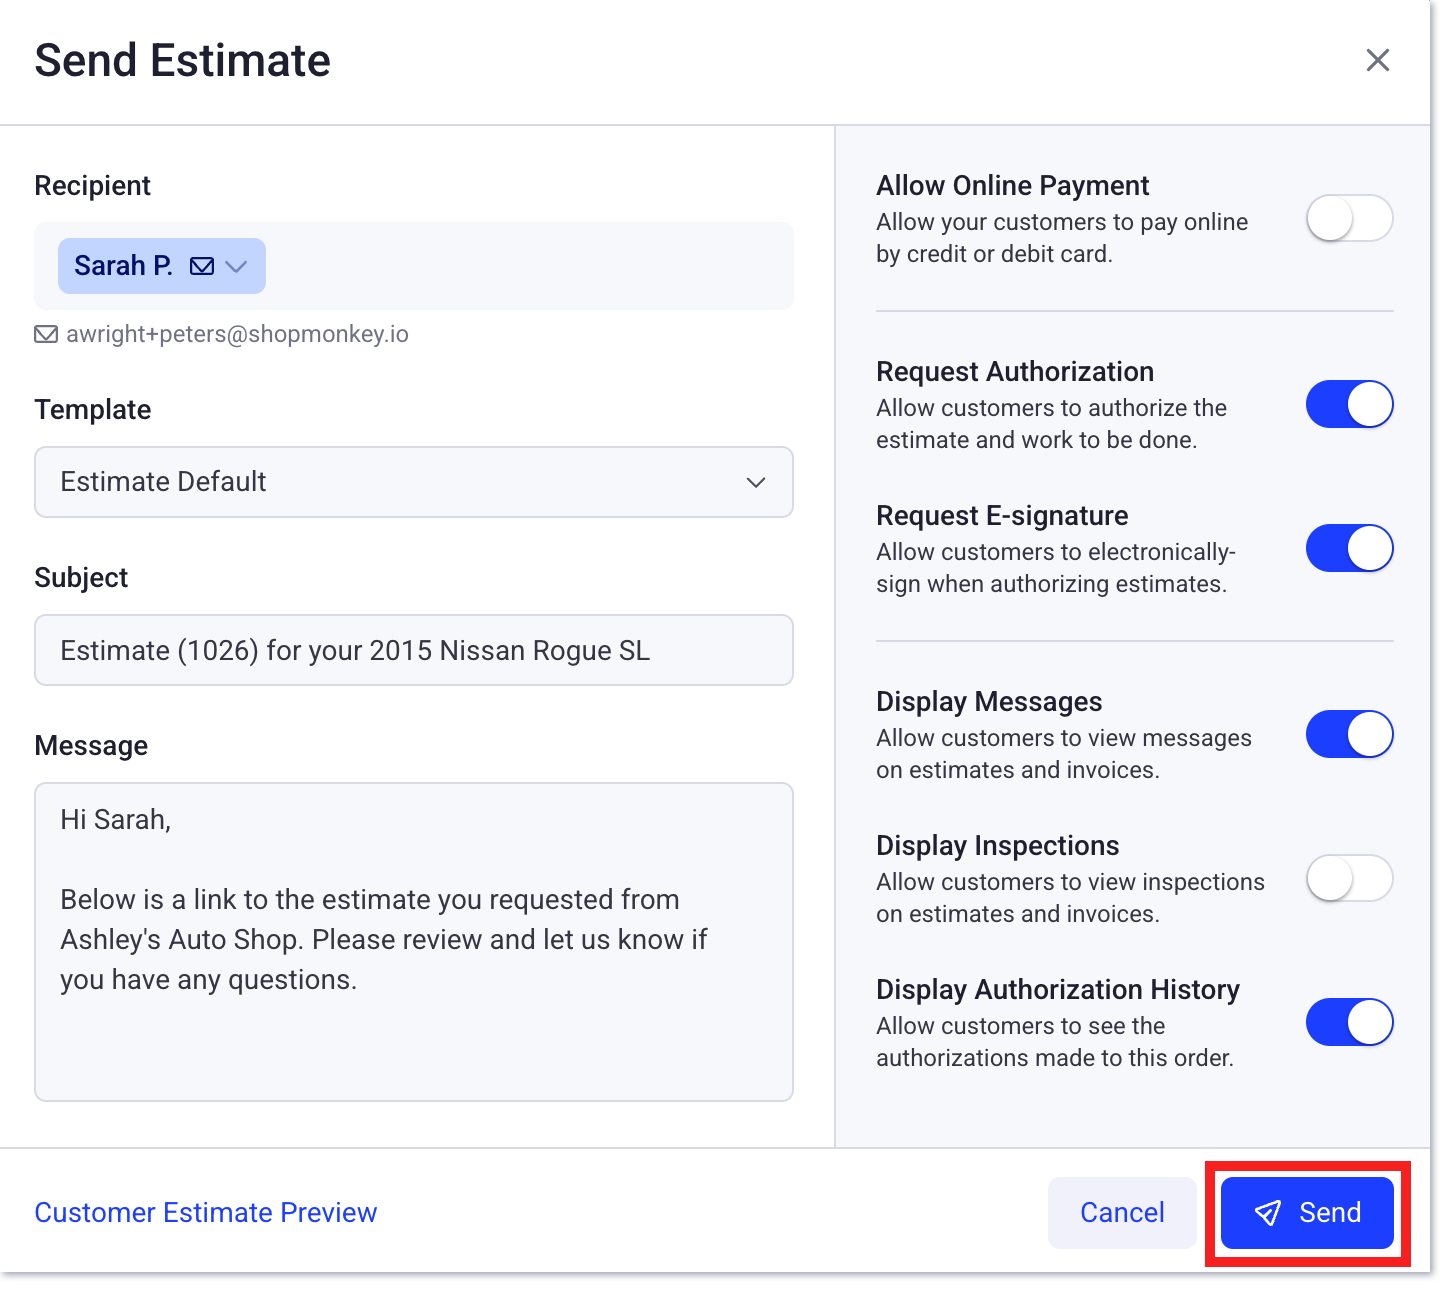The image size is (1450, 1292).
Task: Switch off Display Authorization History
Action: (x=1349, y=1022)
